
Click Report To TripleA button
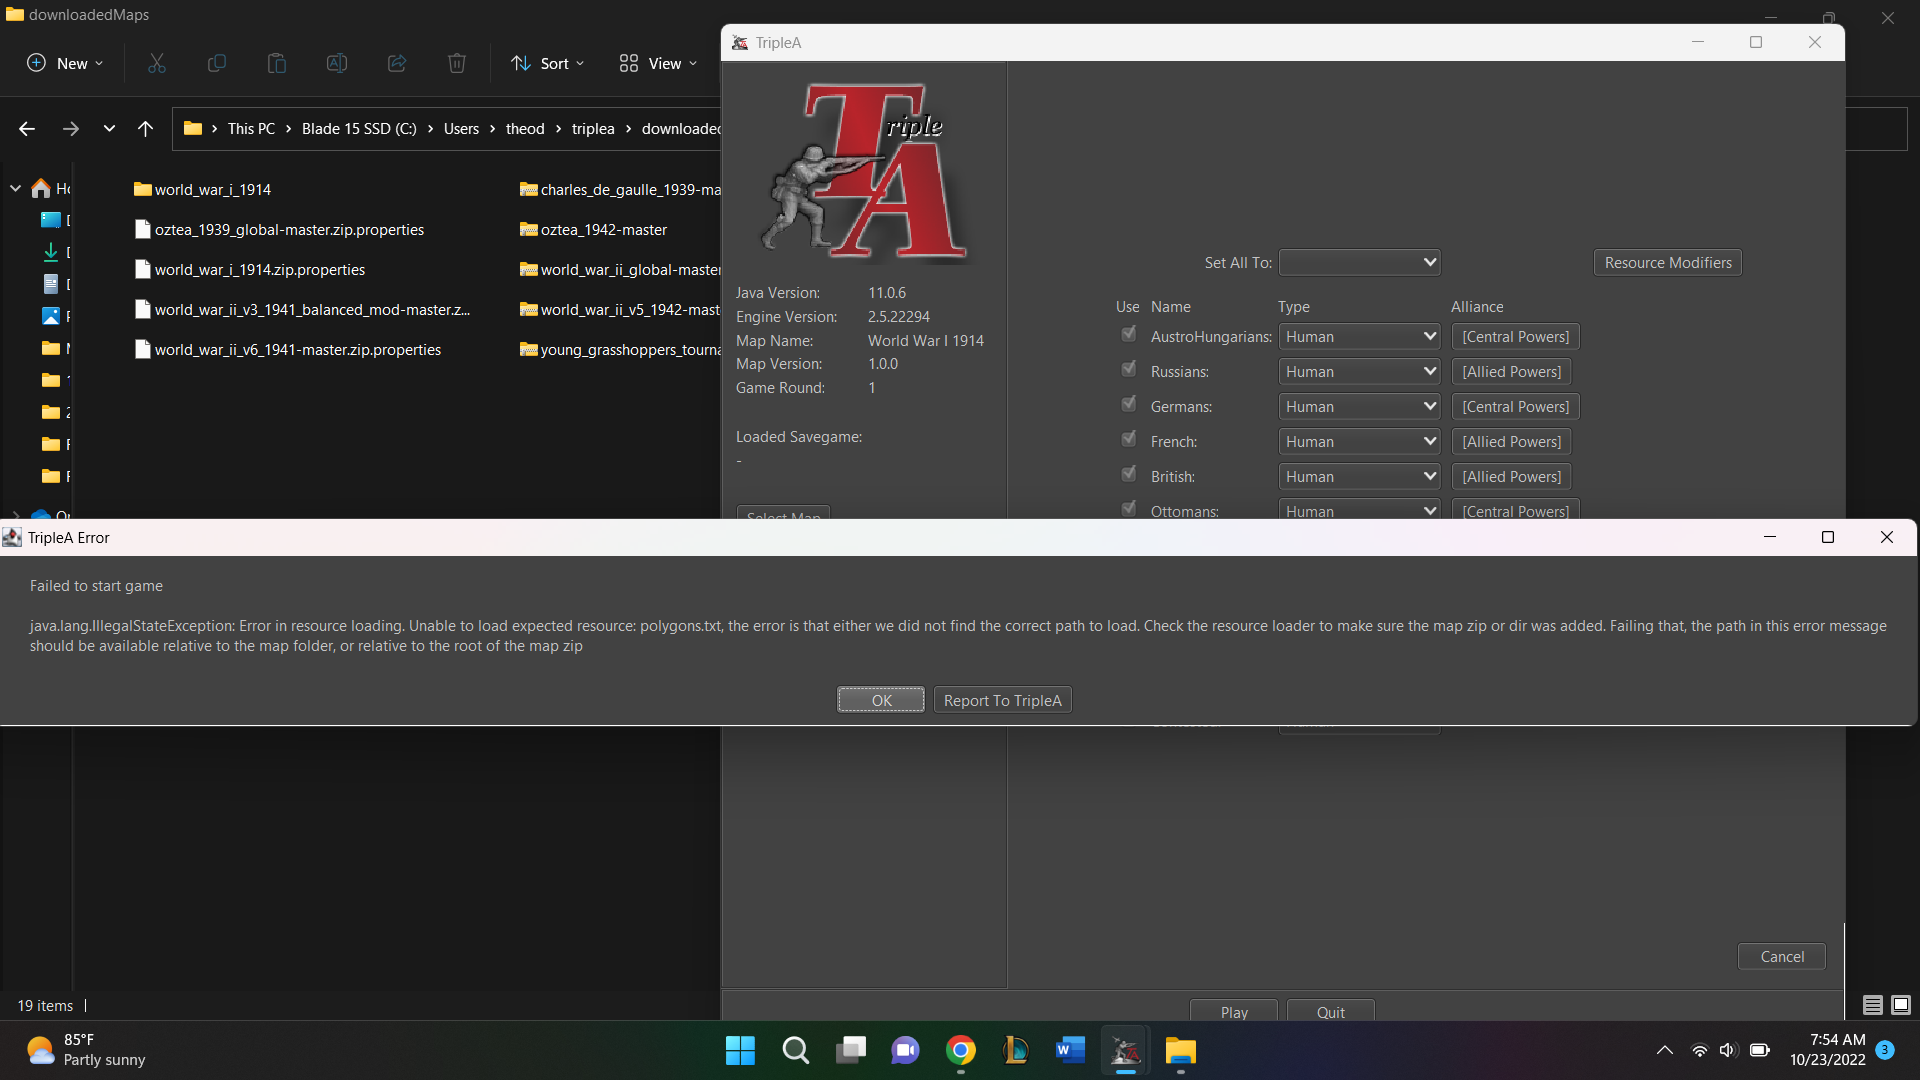click(x=1002, y=700)
